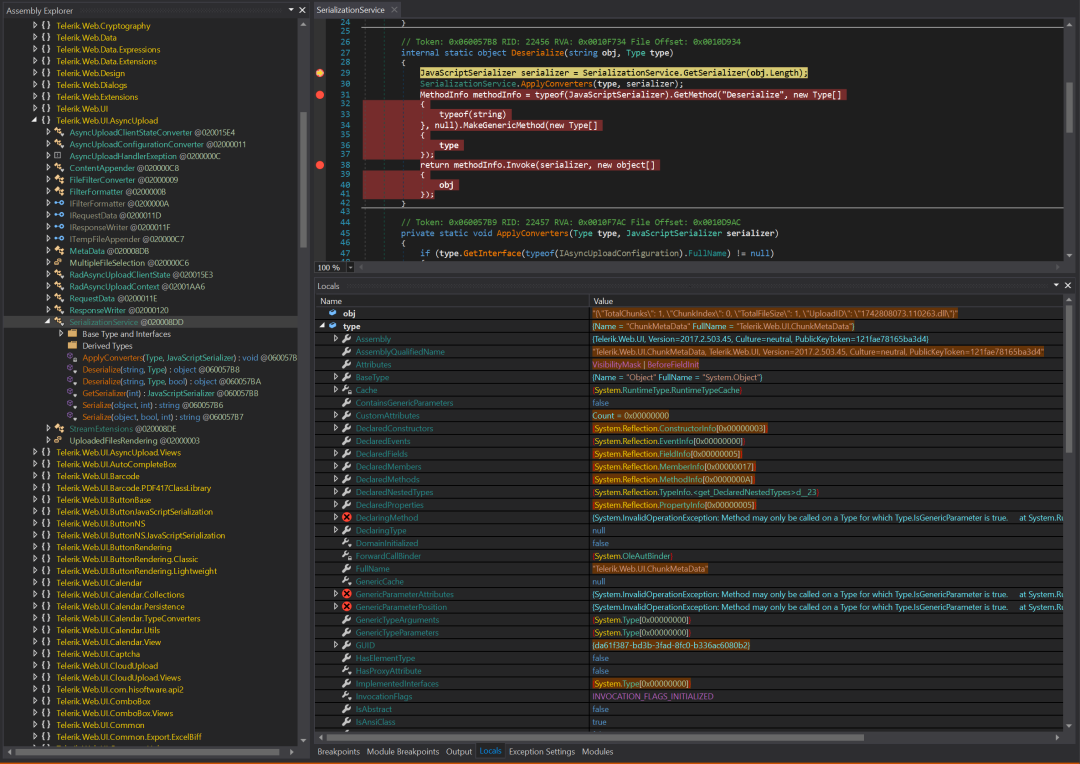Open Assembly Explorer panel options dropdown

291,10
